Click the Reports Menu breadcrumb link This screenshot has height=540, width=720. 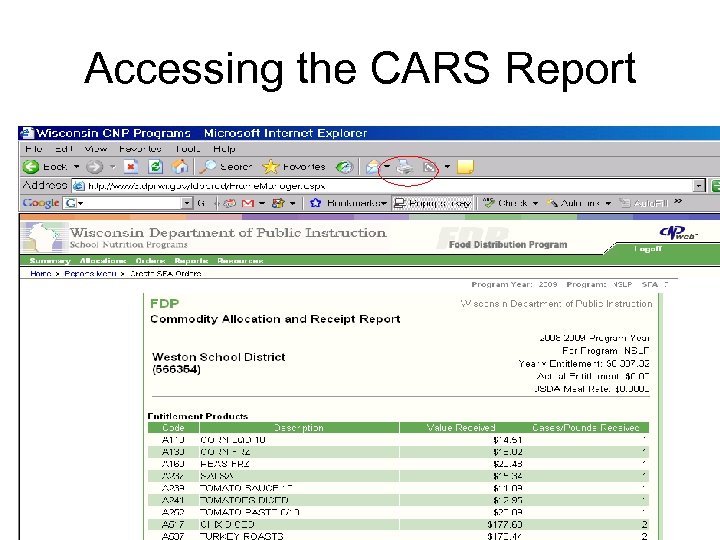90,274
